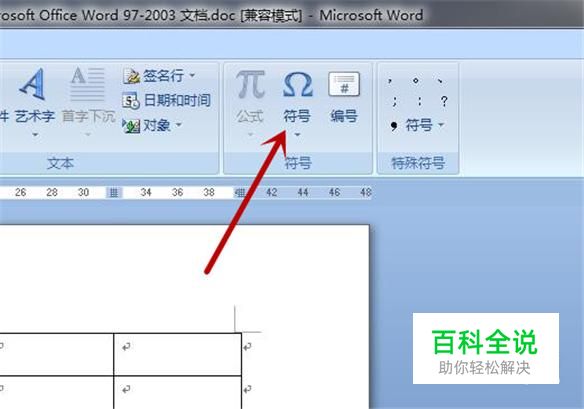Open the 艺术字 dropdown arrow
Screen dimensions: 584x409
tap(35, 134)
